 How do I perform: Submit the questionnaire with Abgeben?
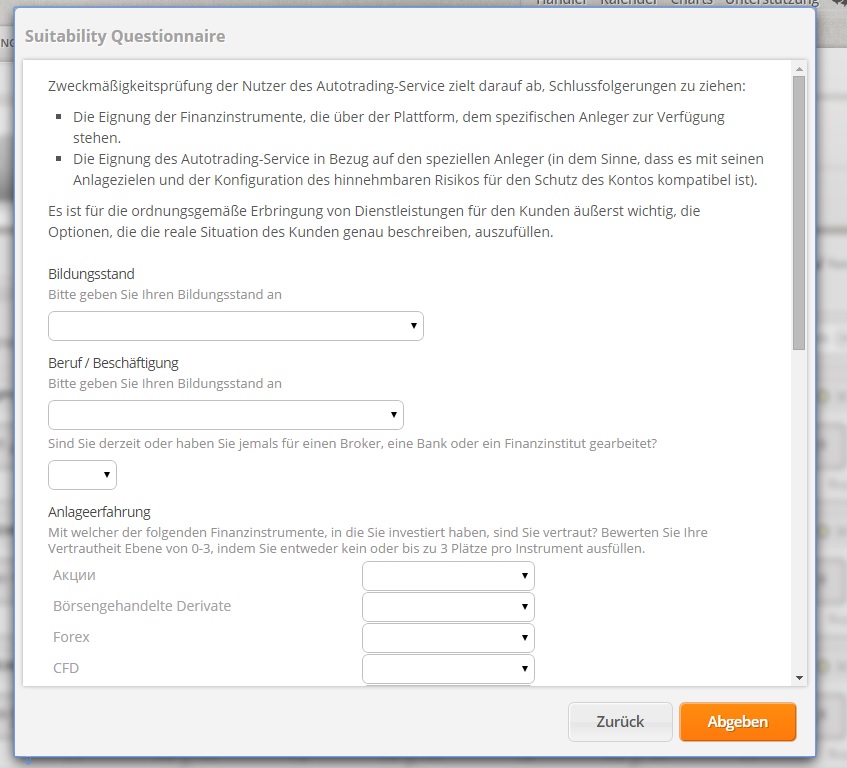click(737, 722)
